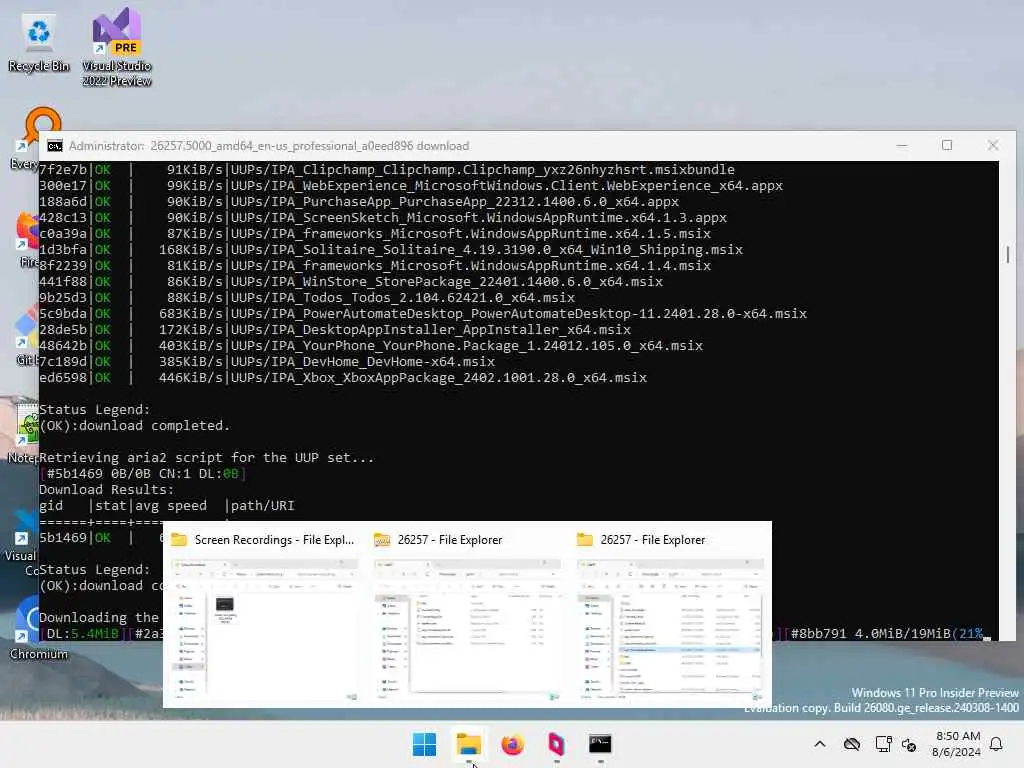This screenshot has width=1024, height=768.
Task: Click the DevHome-x64.msix download line
Action: (267, 362)
